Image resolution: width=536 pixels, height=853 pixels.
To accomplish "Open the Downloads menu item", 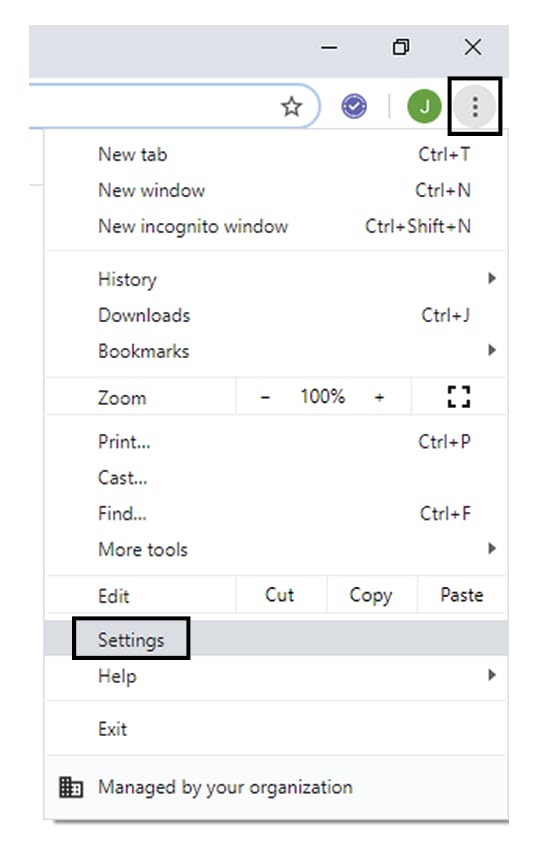I will [276, 316].
